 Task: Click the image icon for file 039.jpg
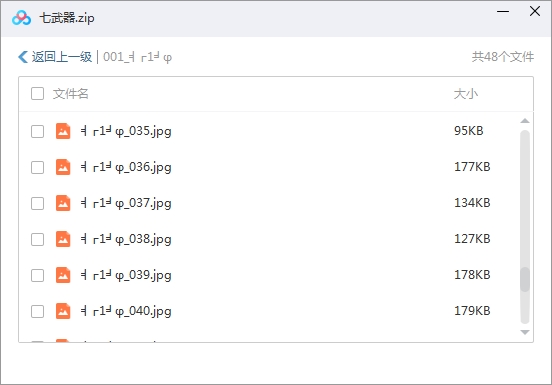point(63,275)
